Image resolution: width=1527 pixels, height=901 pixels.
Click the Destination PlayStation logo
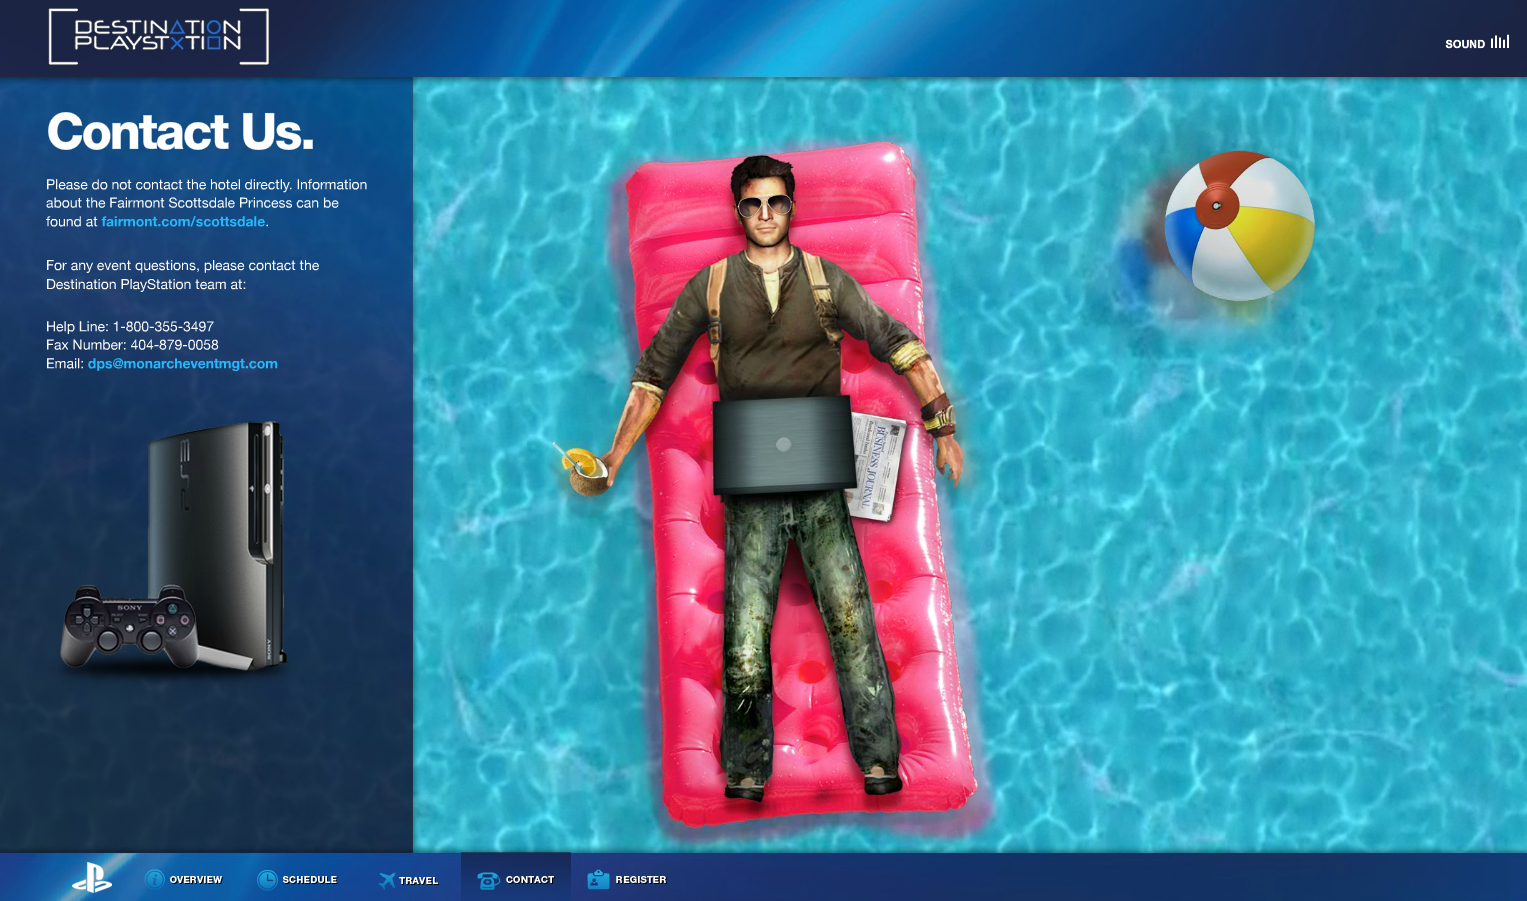[x=159, y=36]
